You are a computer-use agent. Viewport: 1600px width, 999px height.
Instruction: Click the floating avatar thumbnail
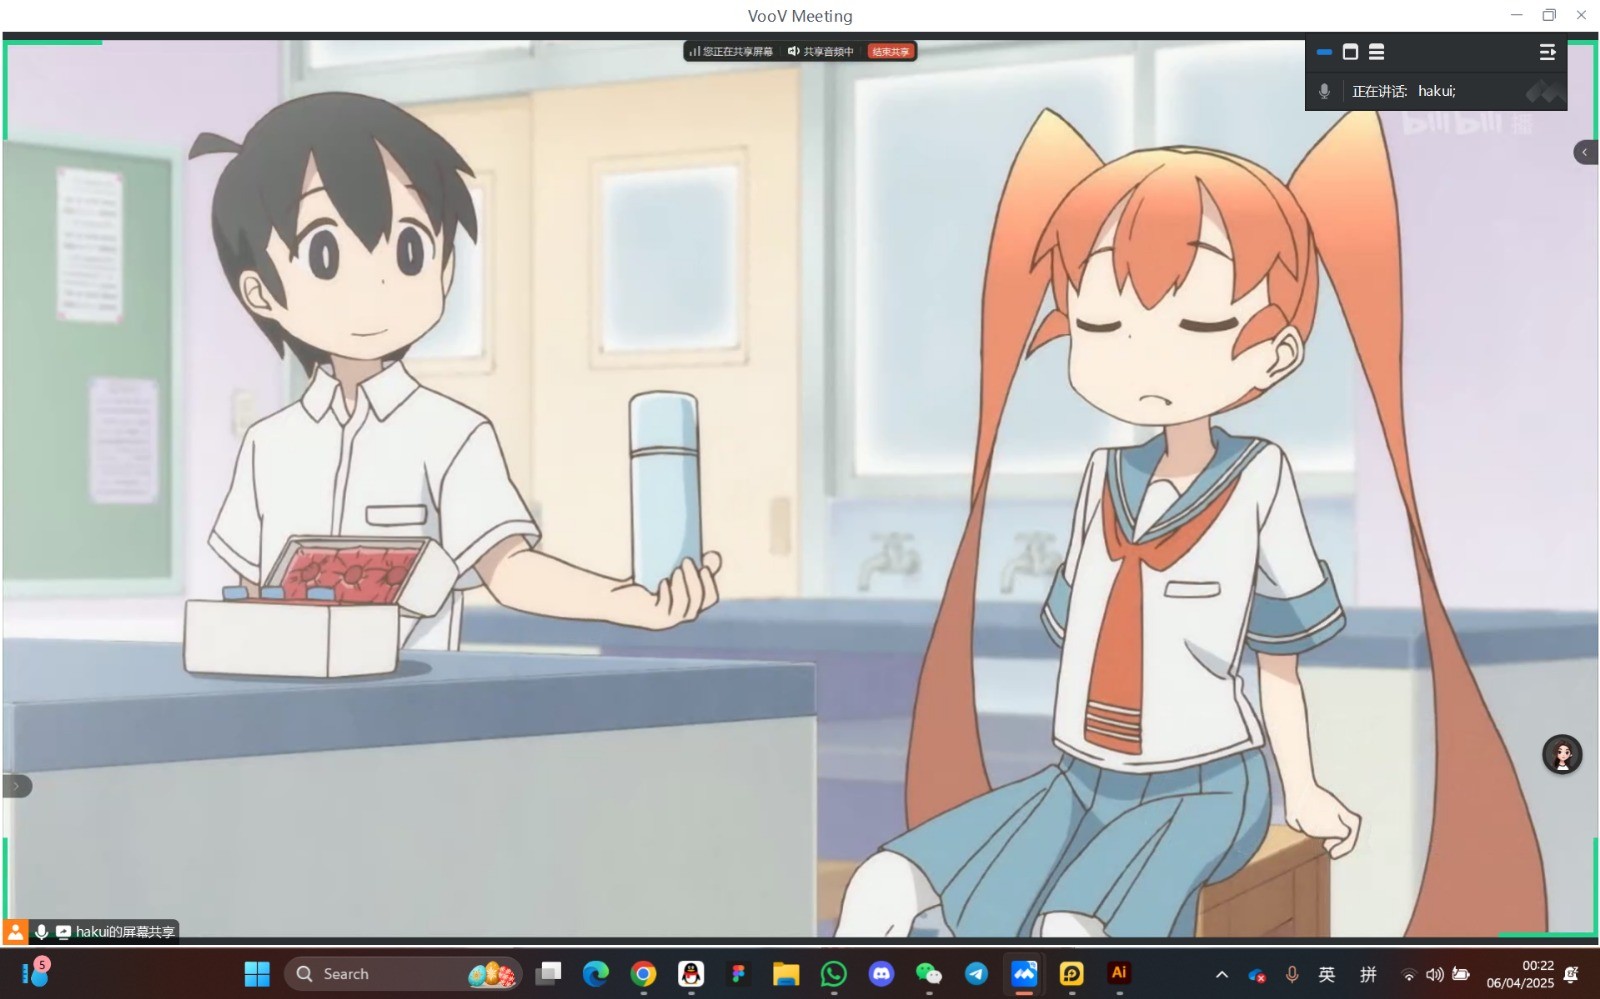point(1562,755)
